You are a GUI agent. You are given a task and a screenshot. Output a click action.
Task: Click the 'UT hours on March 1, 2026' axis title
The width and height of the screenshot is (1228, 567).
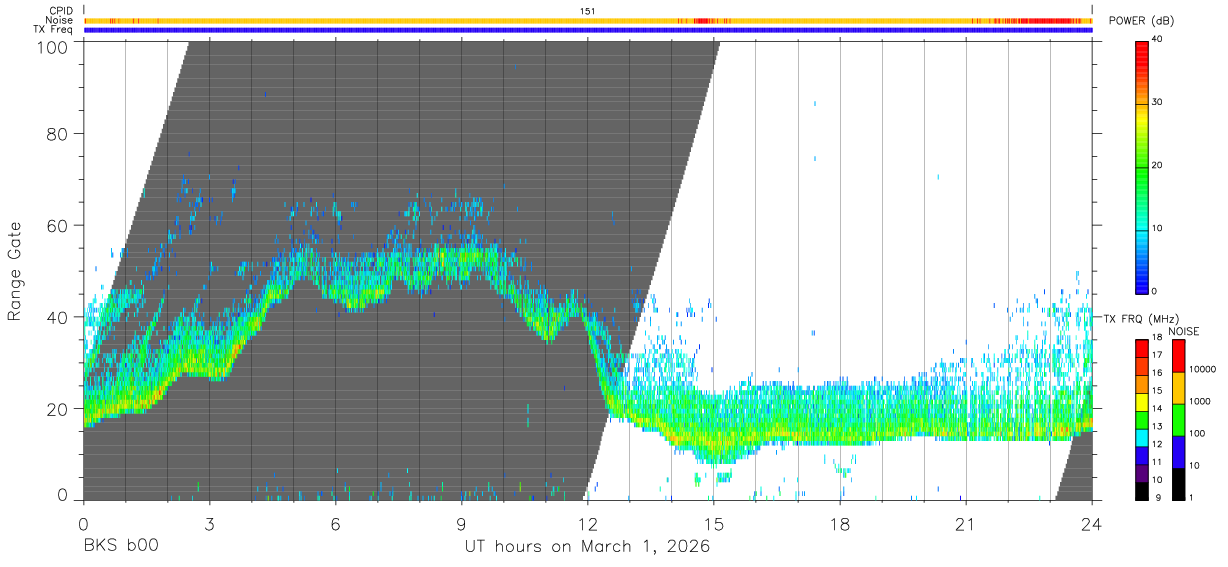(x=587, y=547)
